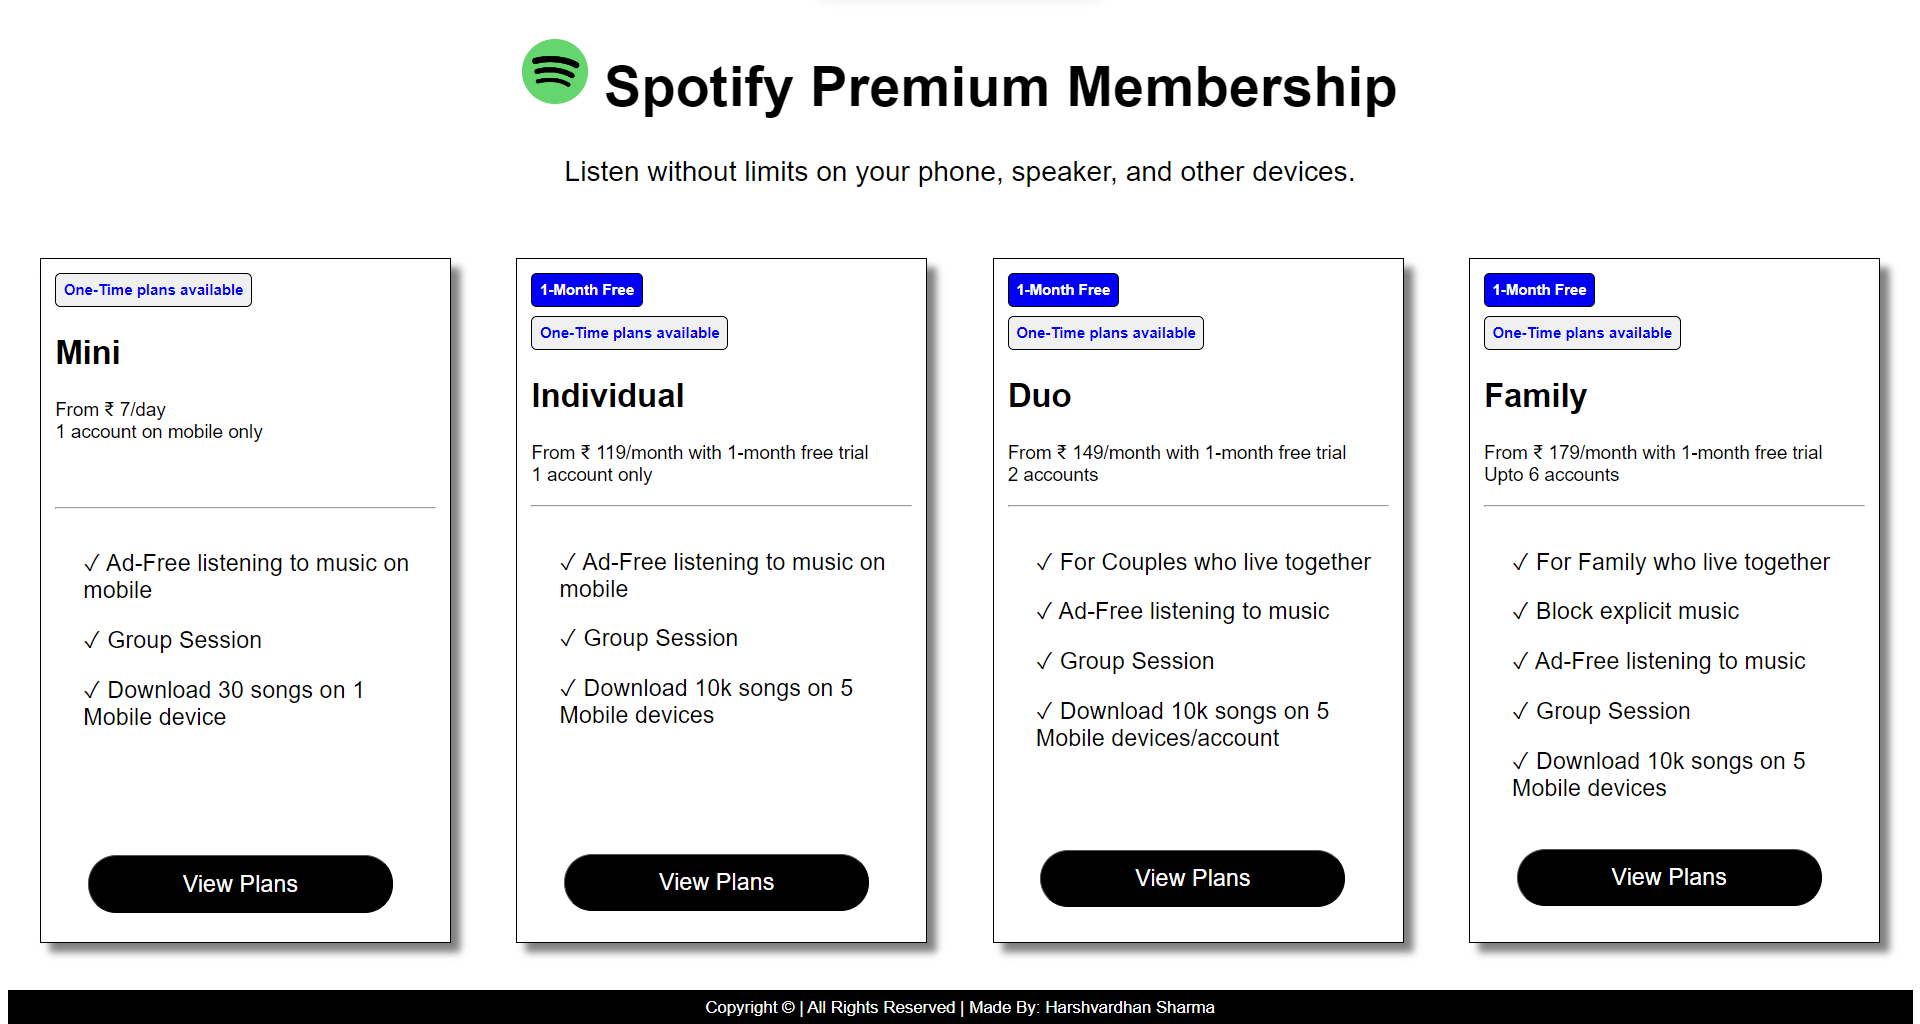The width and height of the screenshot is (1920, 1024).
Task: Open the Harshvardhan Sharma credit link
Action: [x=1129, y=1007]
